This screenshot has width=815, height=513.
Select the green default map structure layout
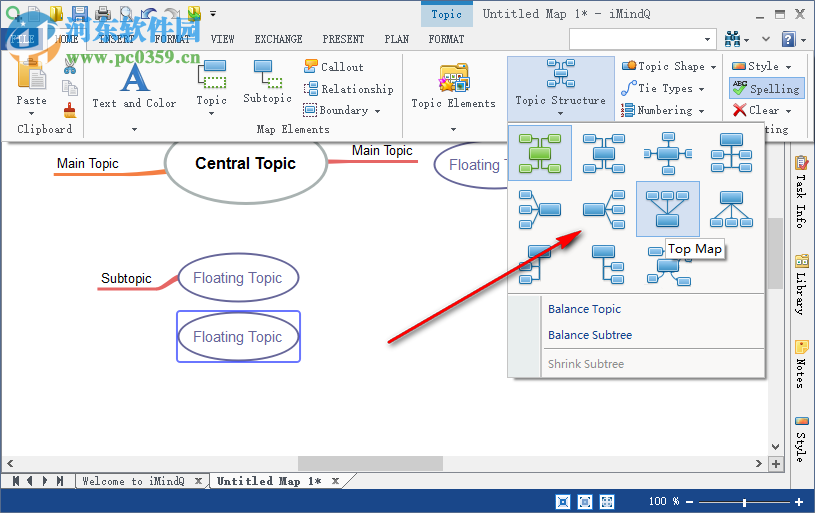pyautogui.click(x=540, y=153)
